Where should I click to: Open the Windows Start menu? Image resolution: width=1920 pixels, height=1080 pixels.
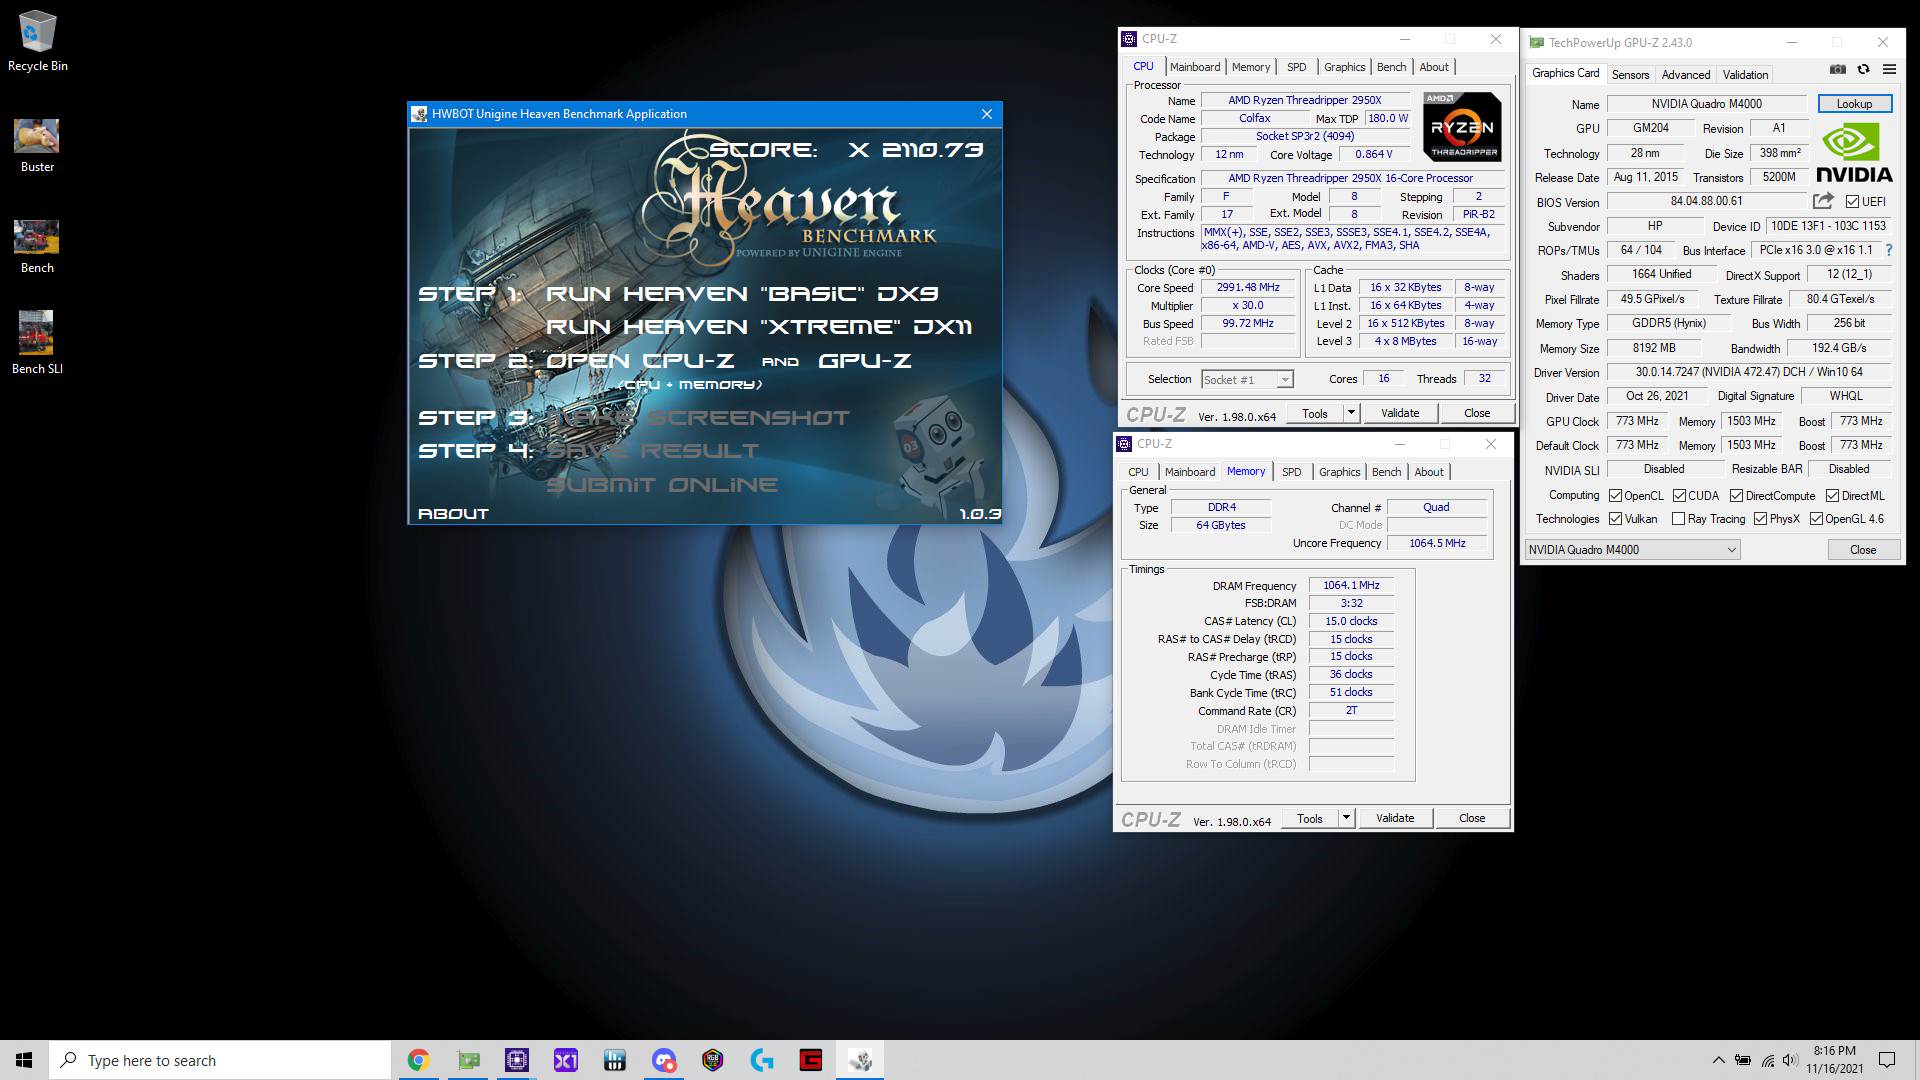[x=24, y=1060]
